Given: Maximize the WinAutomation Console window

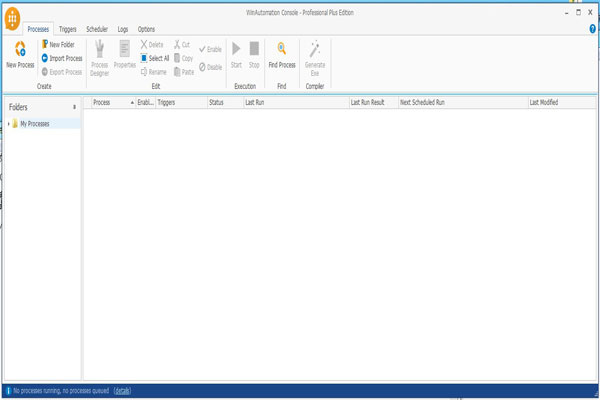Looking at the screenshot, I should [x=578, y=13].
